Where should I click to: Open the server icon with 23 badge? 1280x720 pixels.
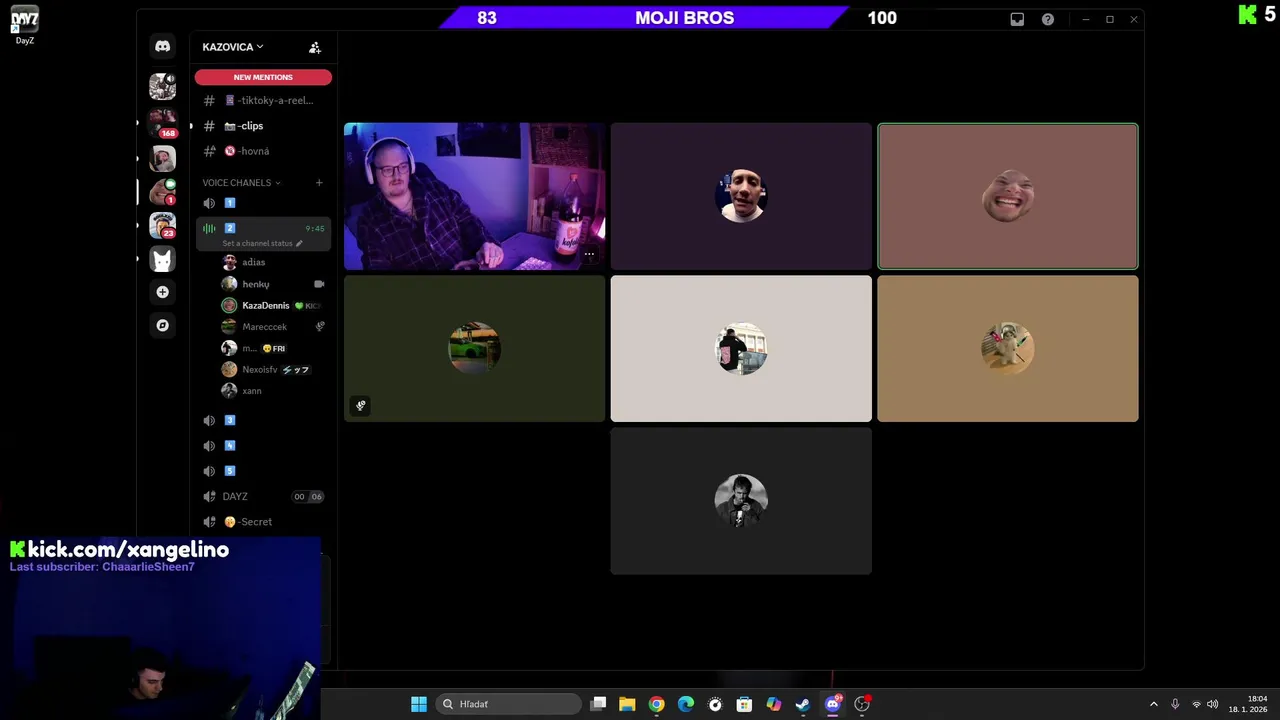click(162, 225)
